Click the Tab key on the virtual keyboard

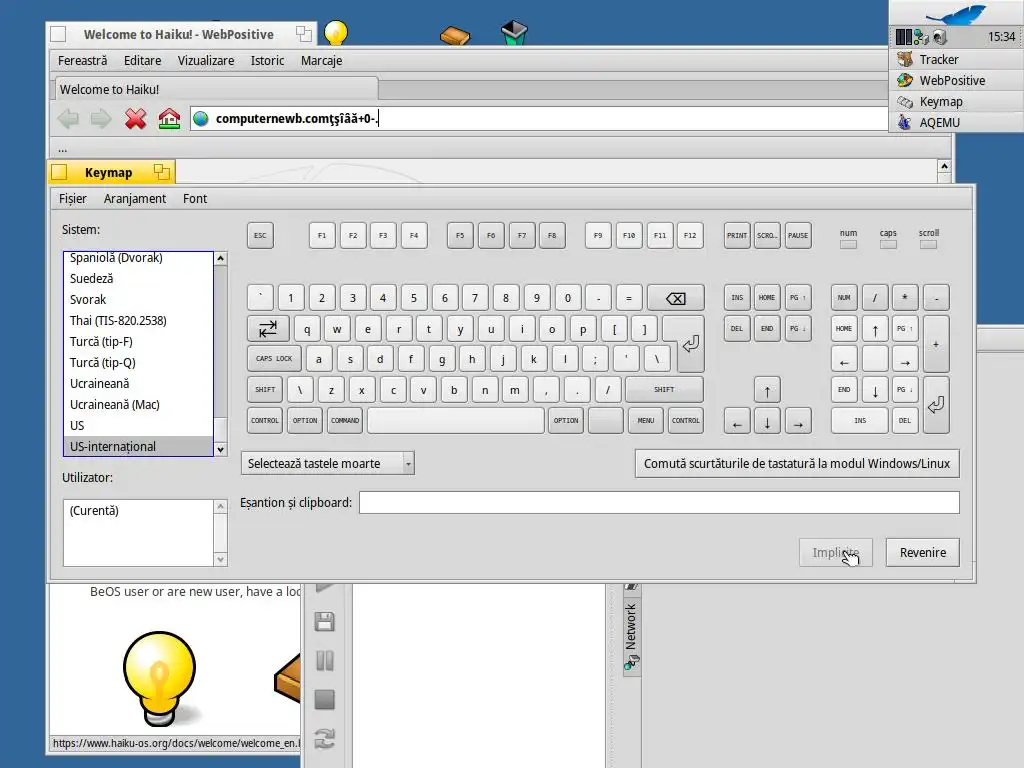coord(268,328)
